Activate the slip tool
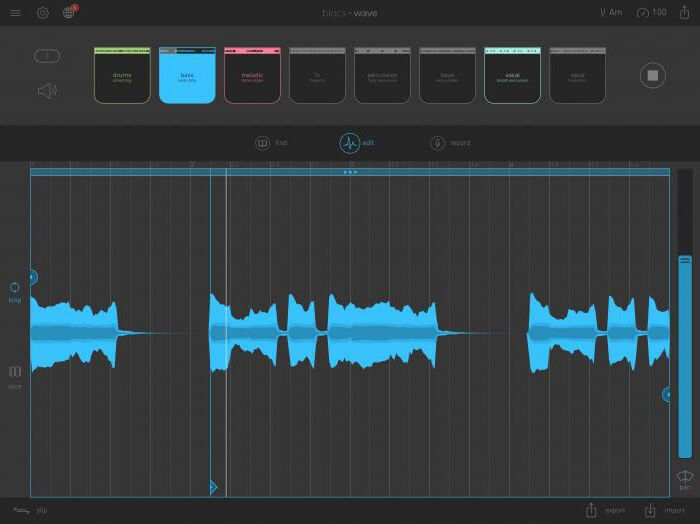 (30, 510)
